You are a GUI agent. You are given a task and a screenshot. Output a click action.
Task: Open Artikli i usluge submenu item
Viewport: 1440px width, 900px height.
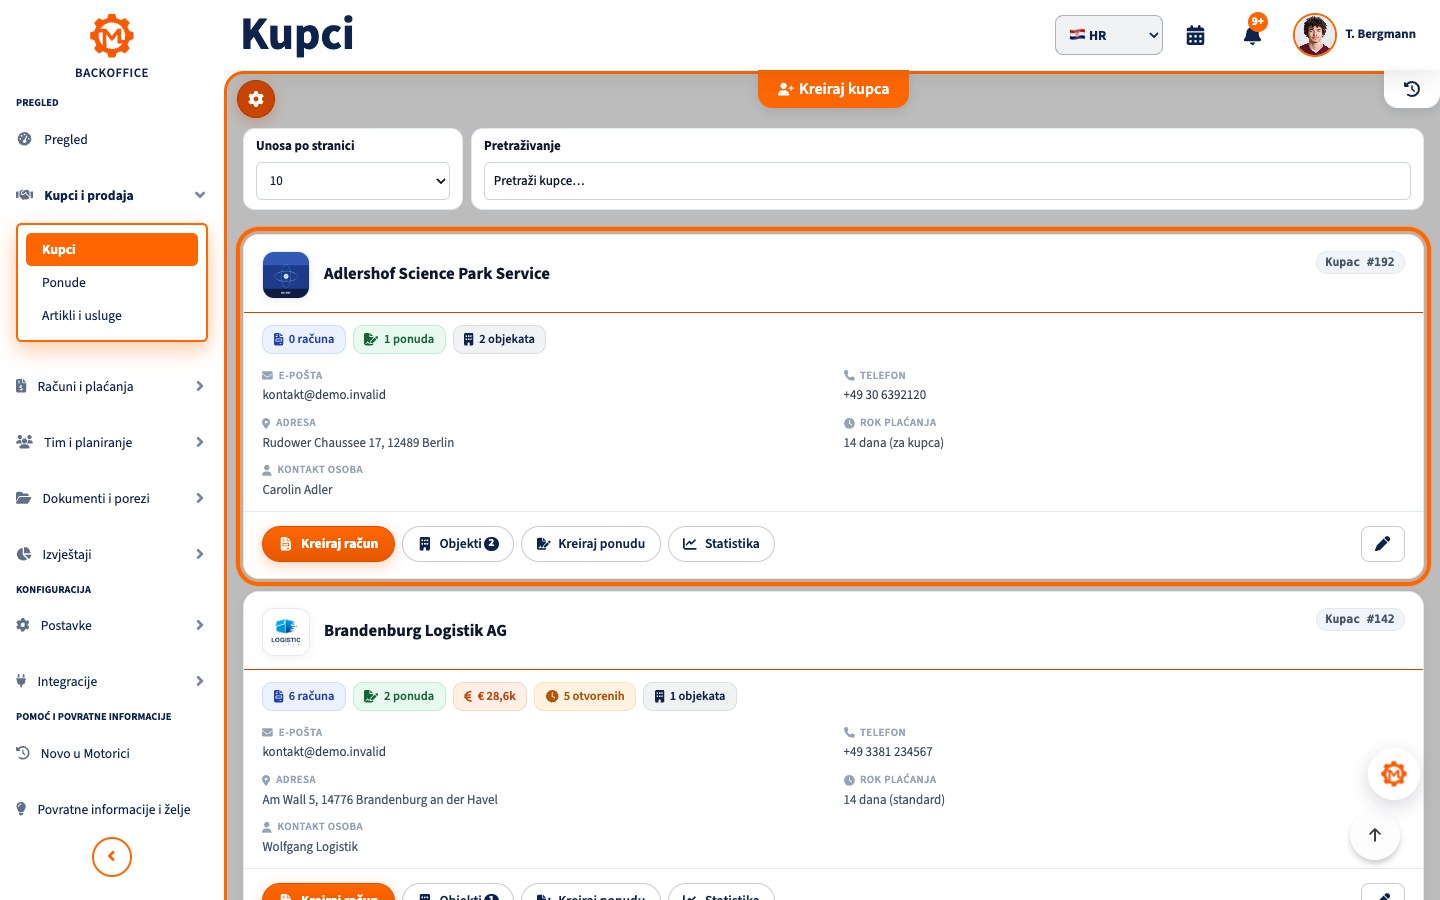click(x=111, y=315)
